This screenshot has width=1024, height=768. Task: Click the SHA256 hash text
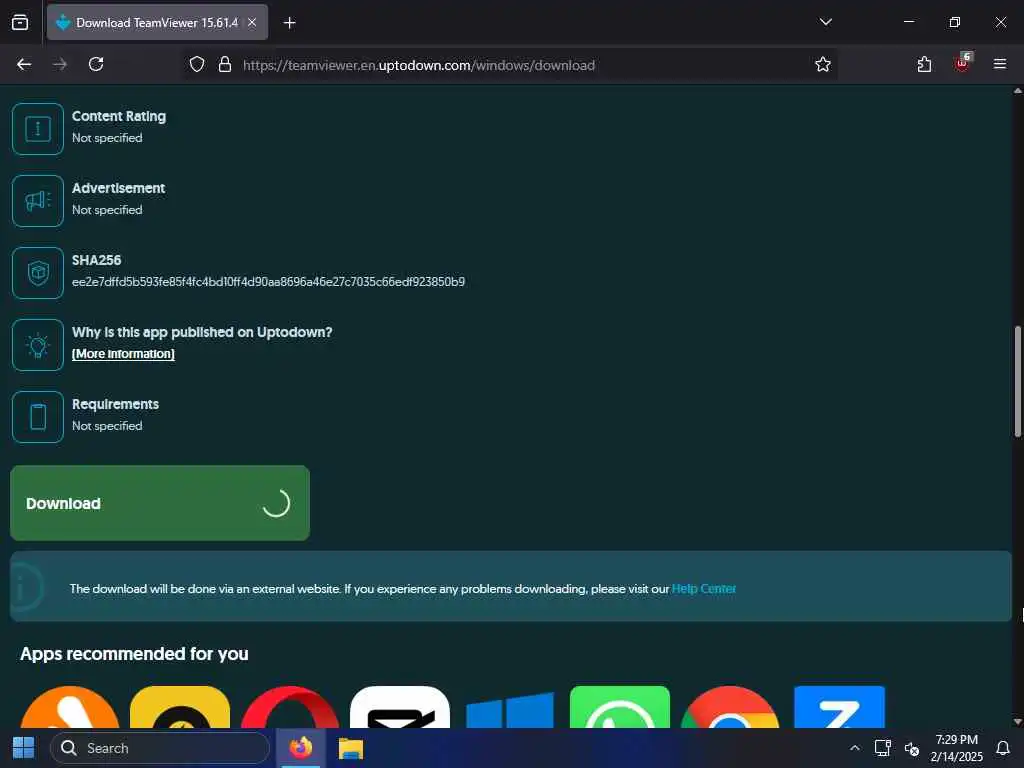[x=268, y=281]
